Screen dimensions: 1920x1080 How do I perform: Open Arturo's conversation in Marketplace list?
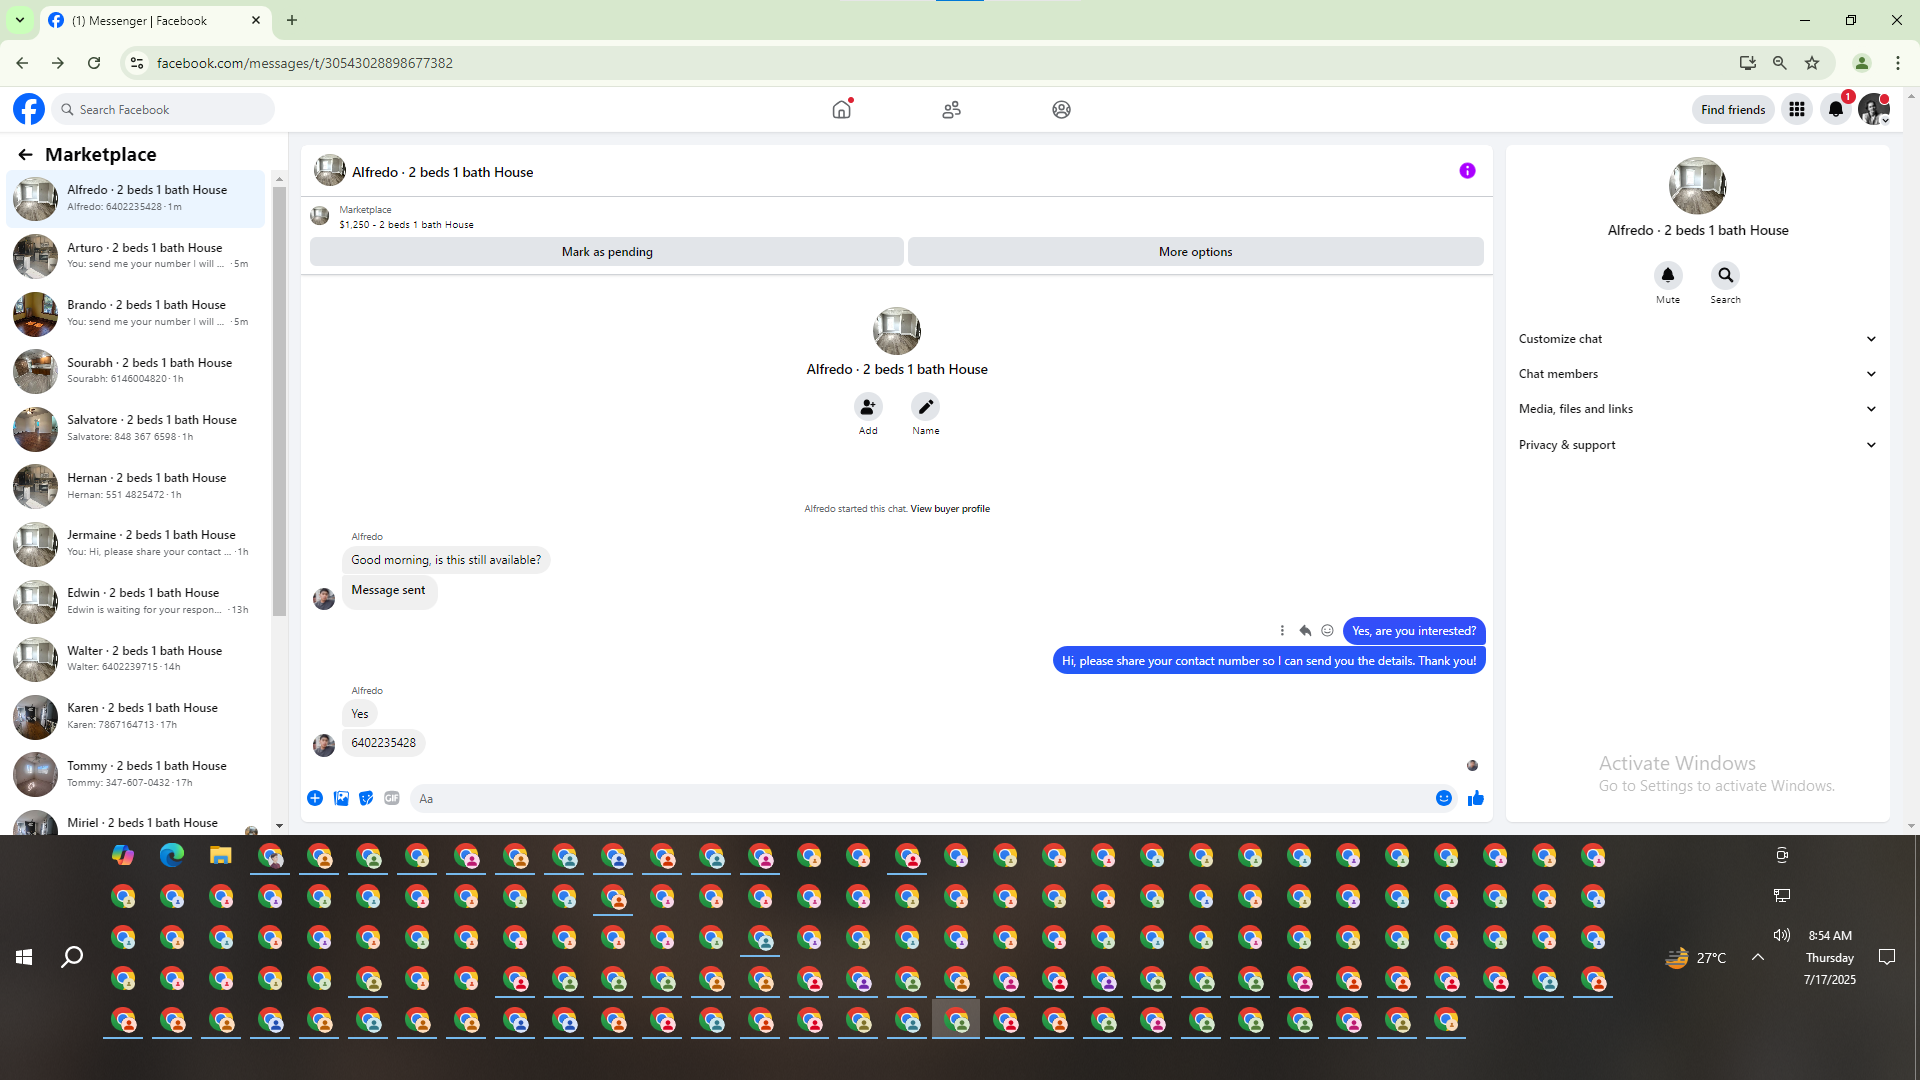(x=136, y=256)
